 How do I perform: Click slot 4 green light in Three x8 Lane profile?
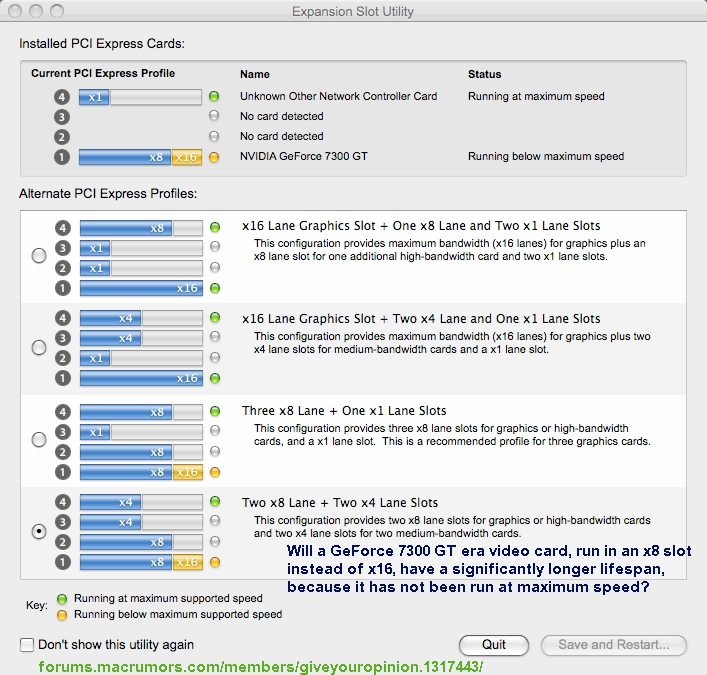[215, 411]
